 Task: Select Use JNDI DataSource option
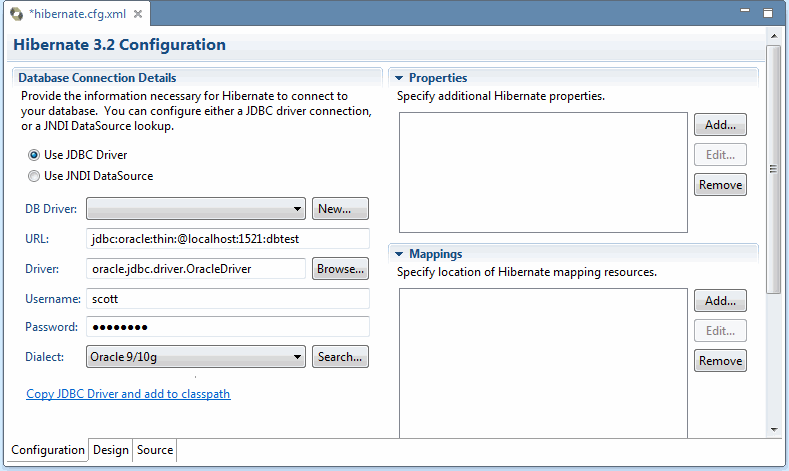tap(34, 176)
